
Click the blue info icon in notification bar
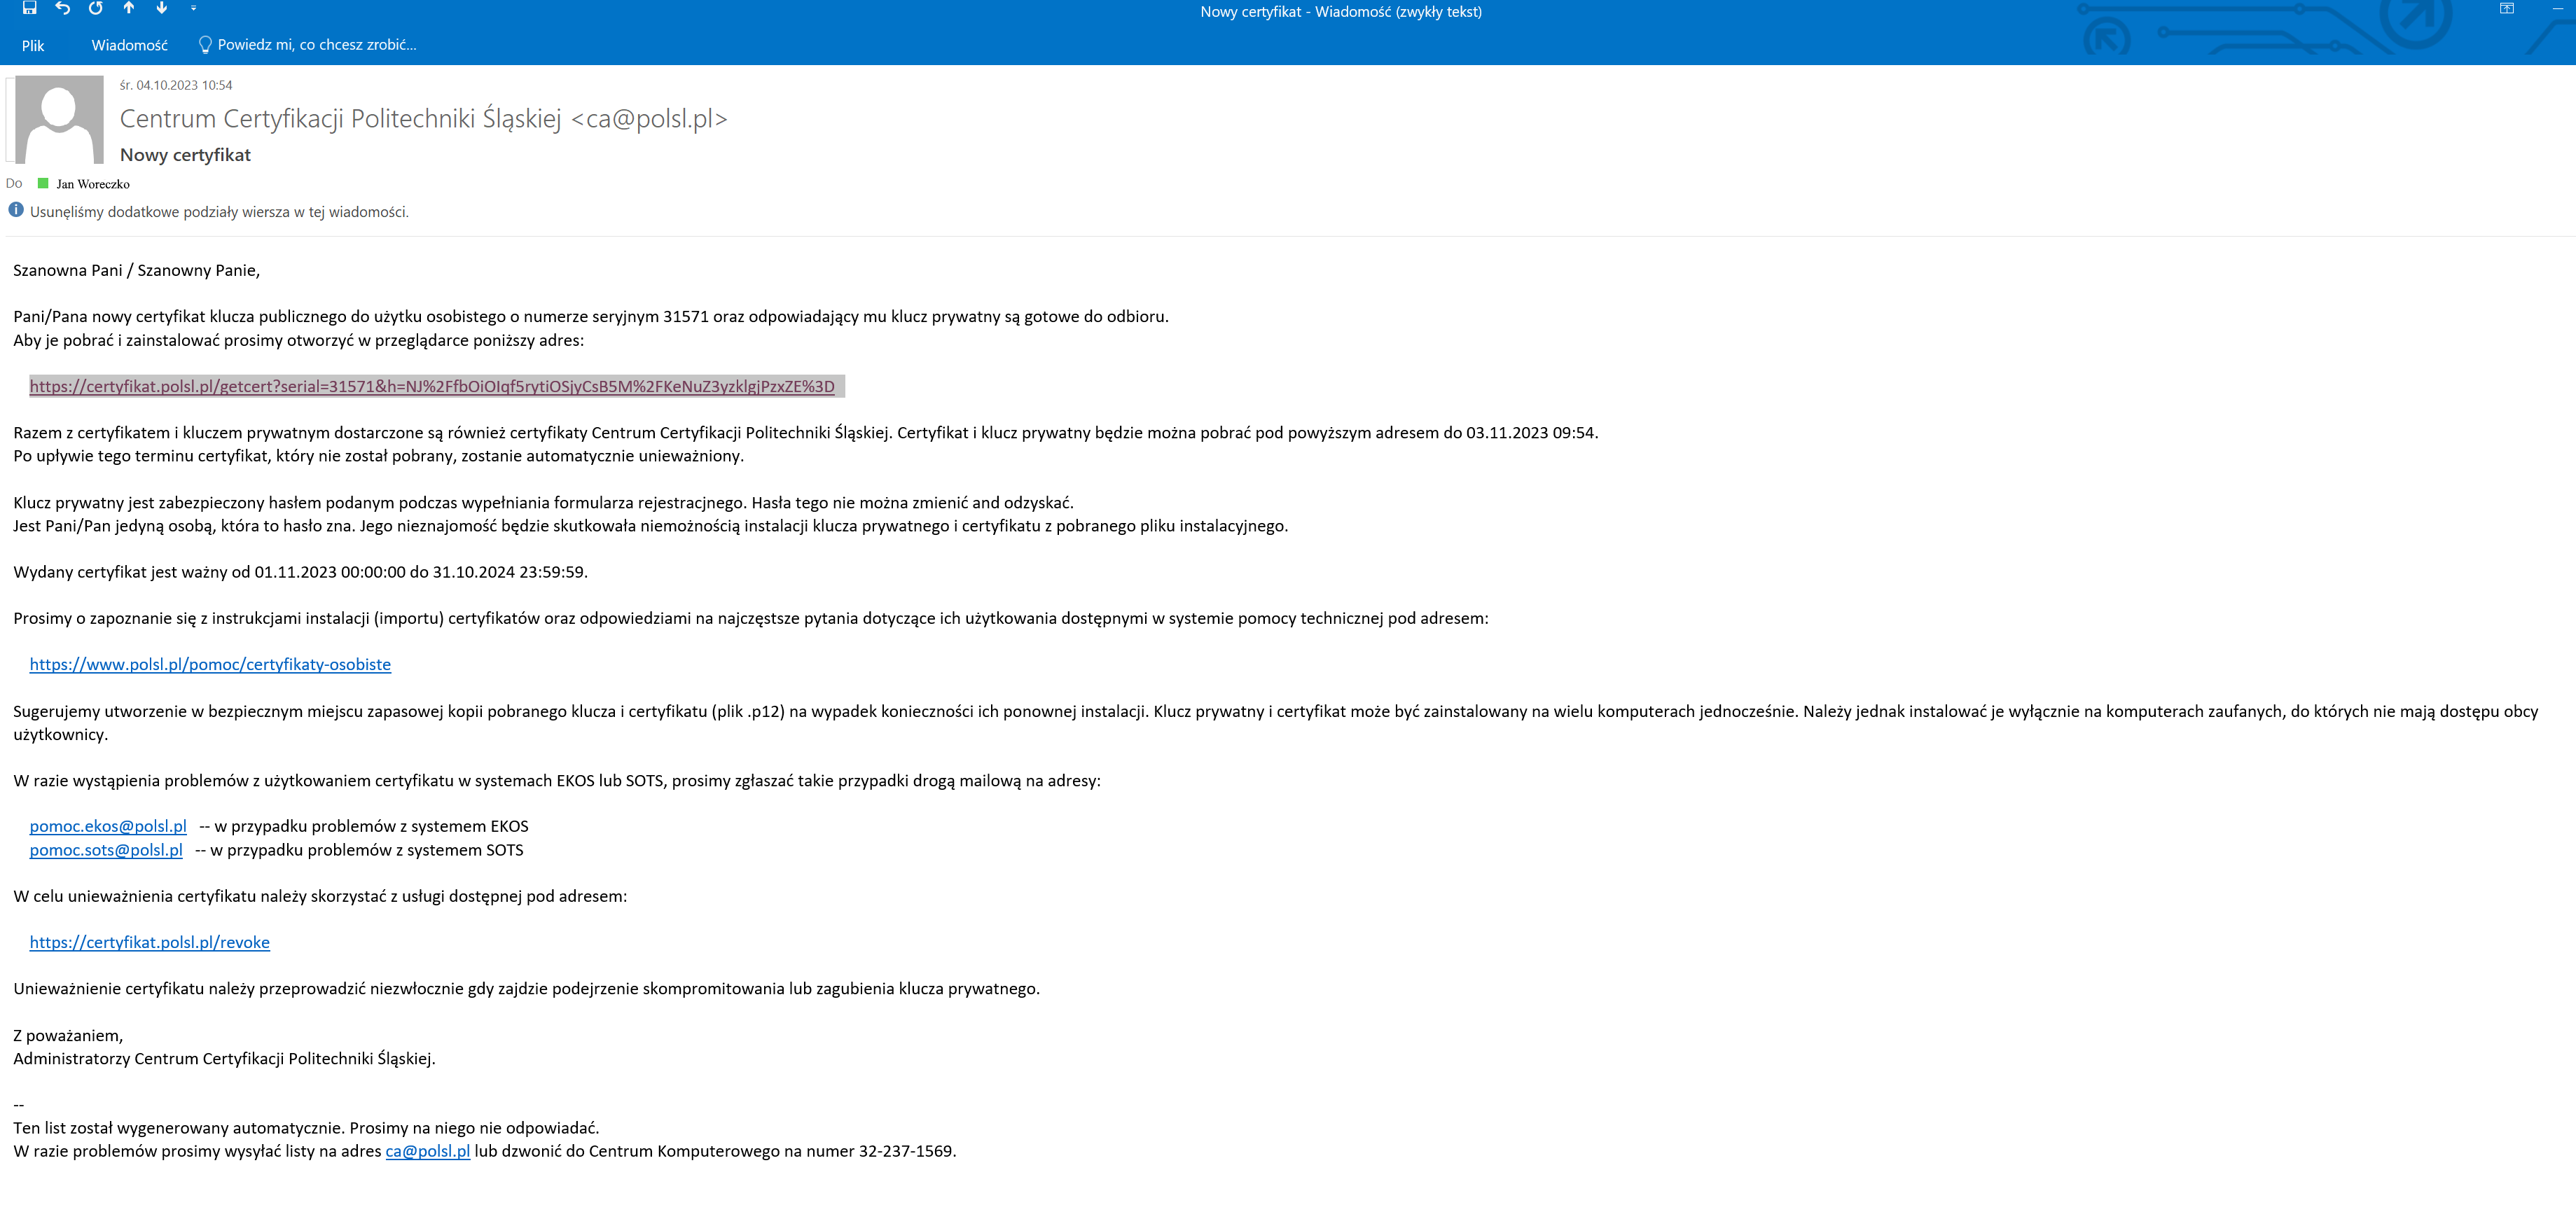coord(16,210)
